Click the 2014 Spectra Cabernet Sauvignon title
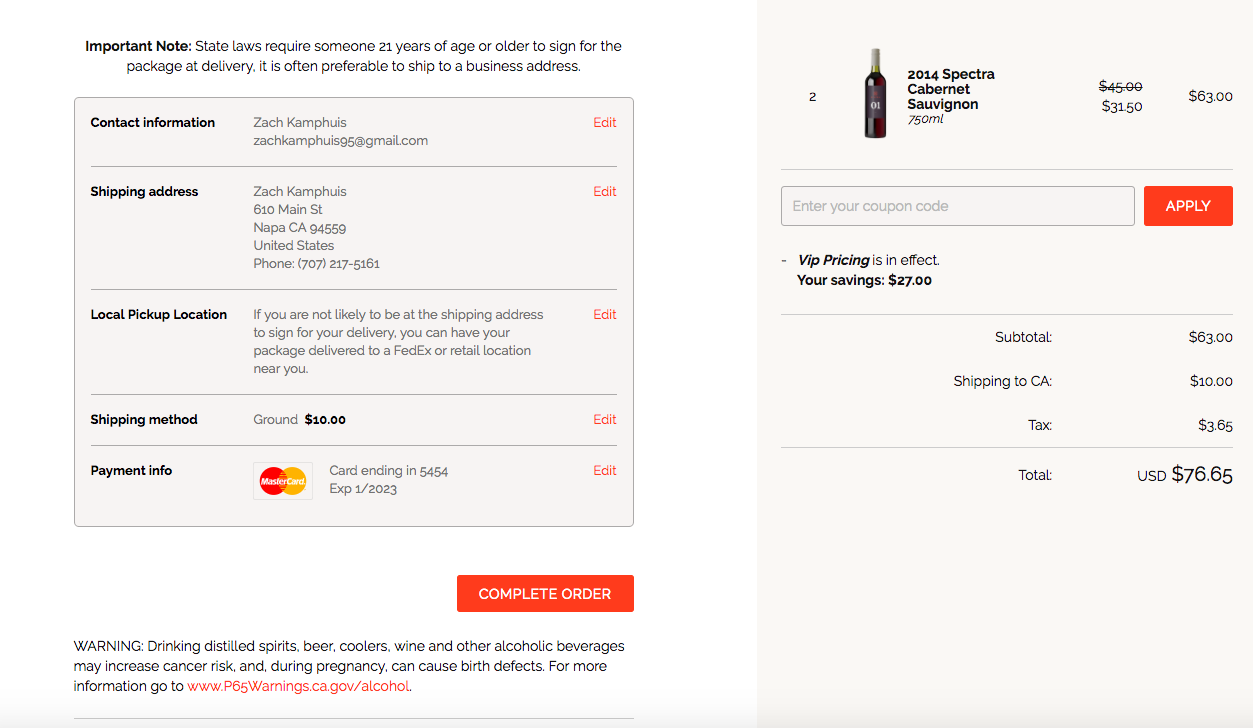1253x728 pixels. coord(950,89)
